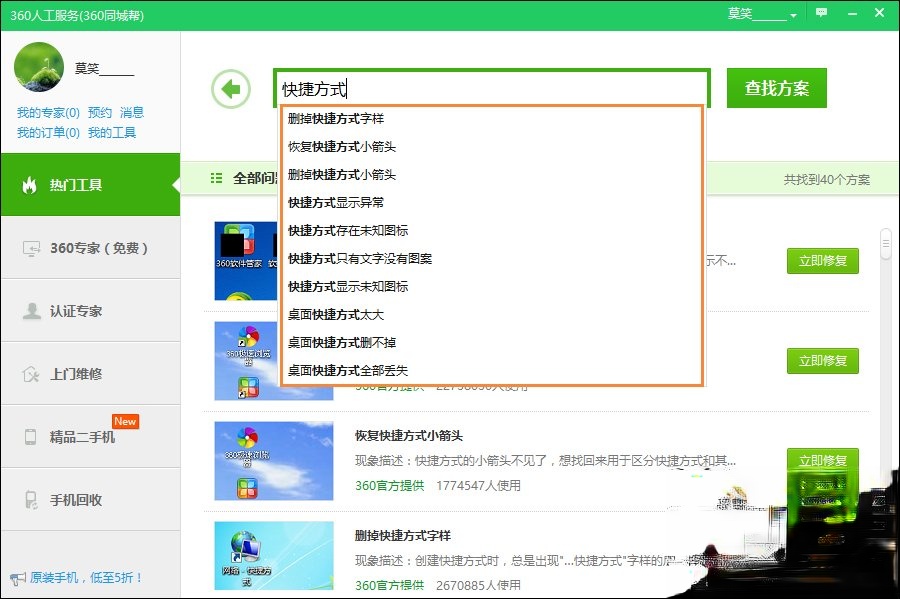The image size is (900, 599).
Task: Open 认证专家 from the sidebar icon
Action: pos(32,311)
